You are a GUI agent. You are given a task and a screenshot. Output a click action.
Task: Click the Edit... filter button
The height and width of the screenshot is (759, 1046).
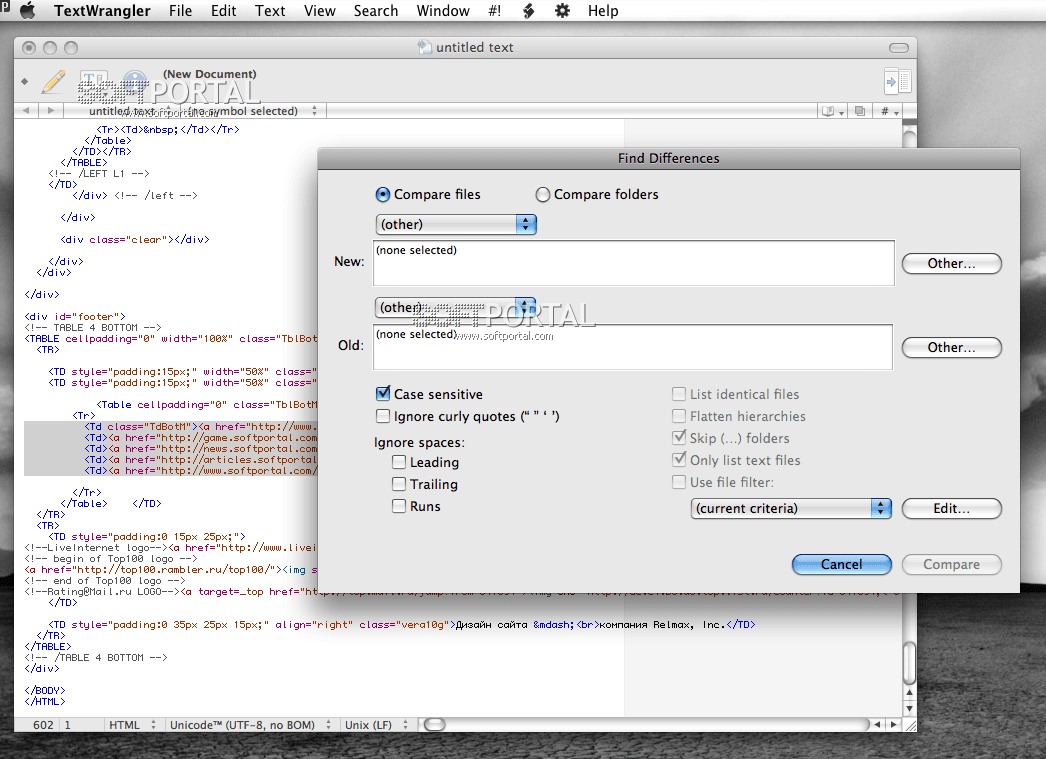951,508
